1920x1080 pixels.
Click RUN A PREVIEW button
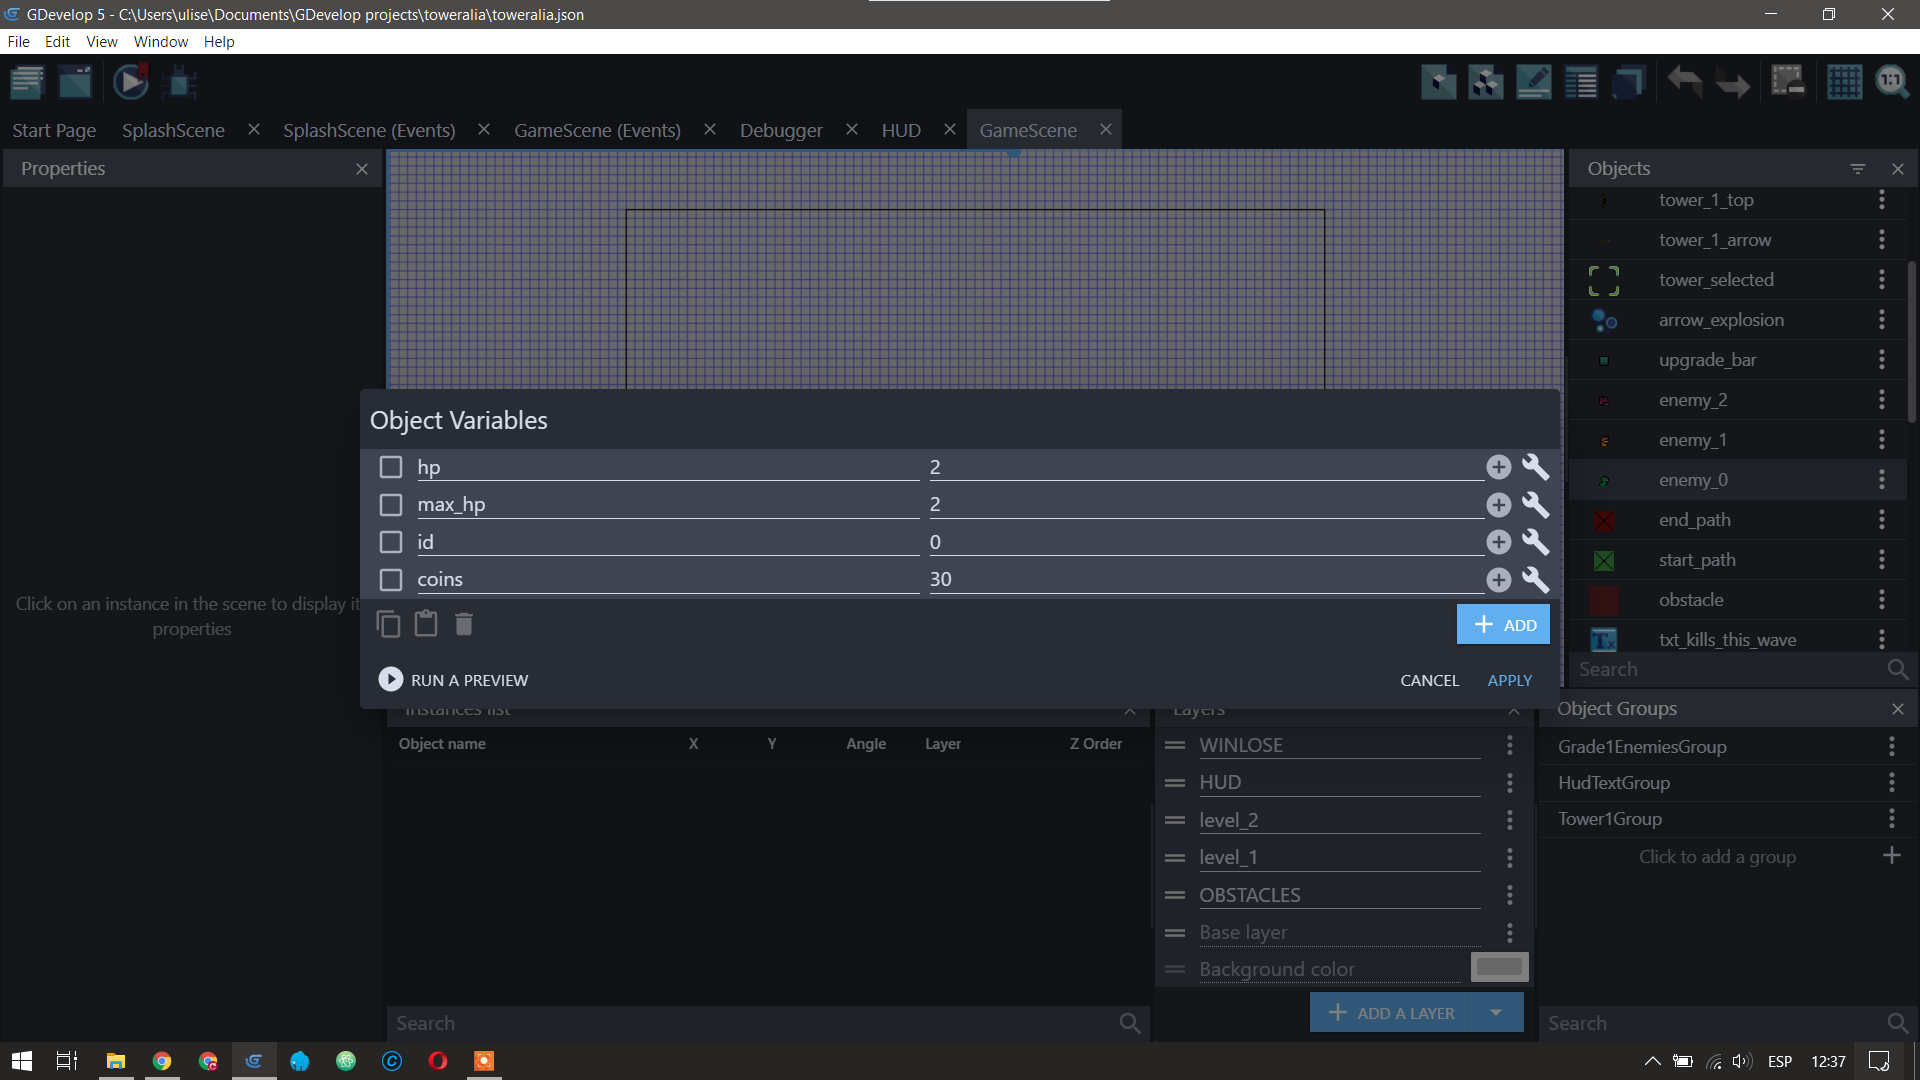pyautogui.click(x=454, y=680)
